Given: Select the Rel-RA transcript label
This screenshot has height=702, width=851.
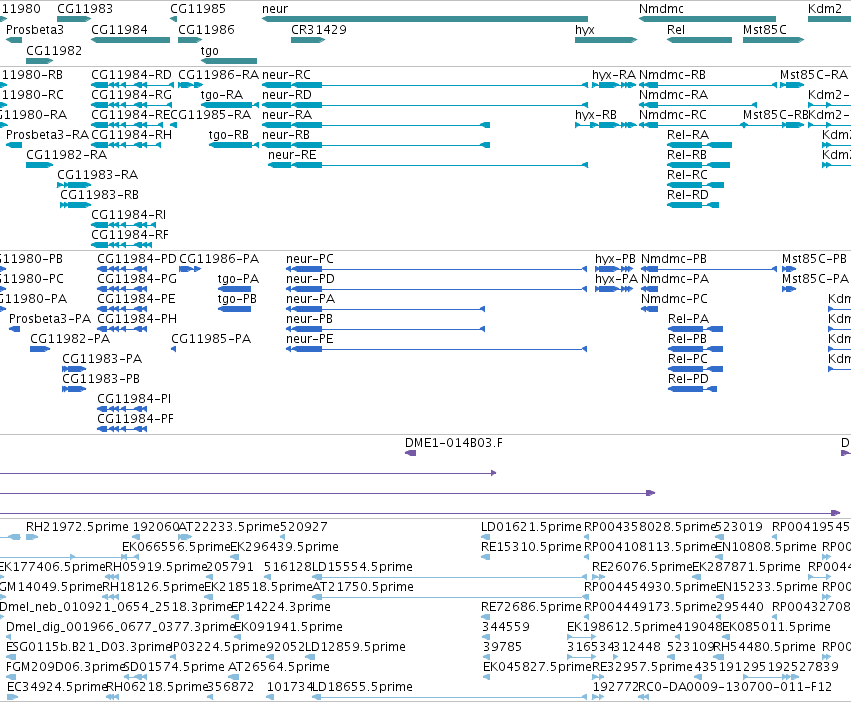Looking at the screenshot, I should click(x=688, y=135).
